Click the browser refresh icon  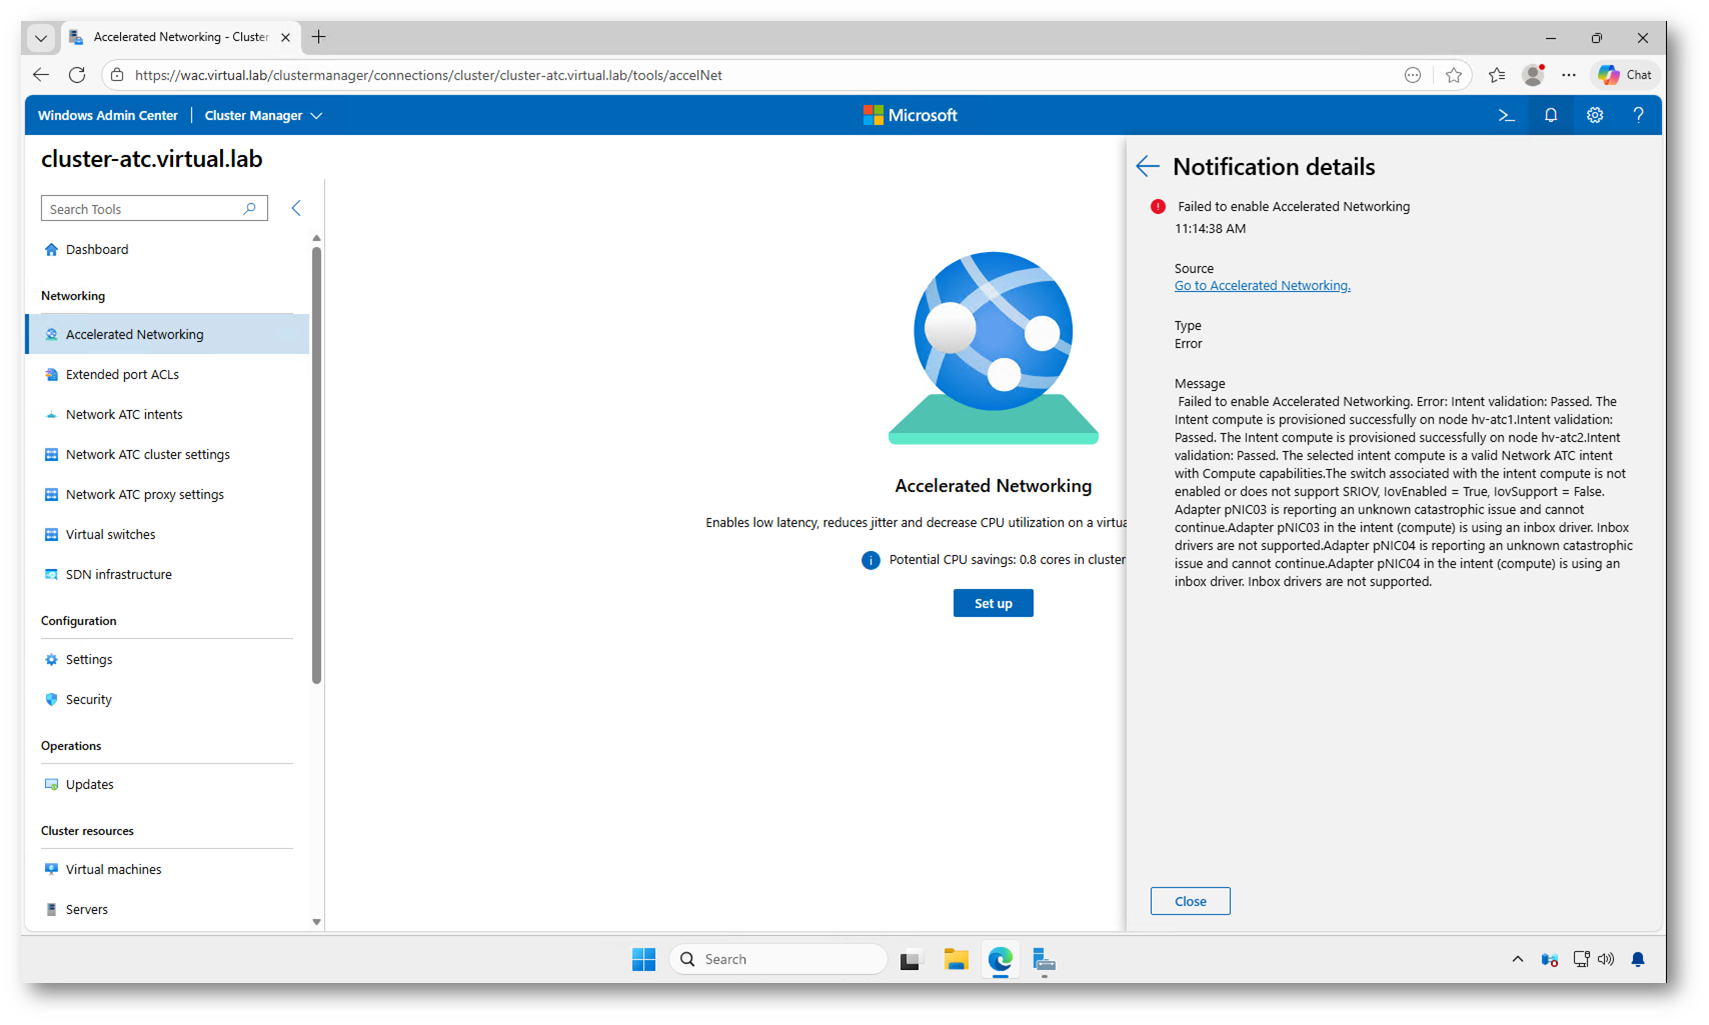point(77,75)
